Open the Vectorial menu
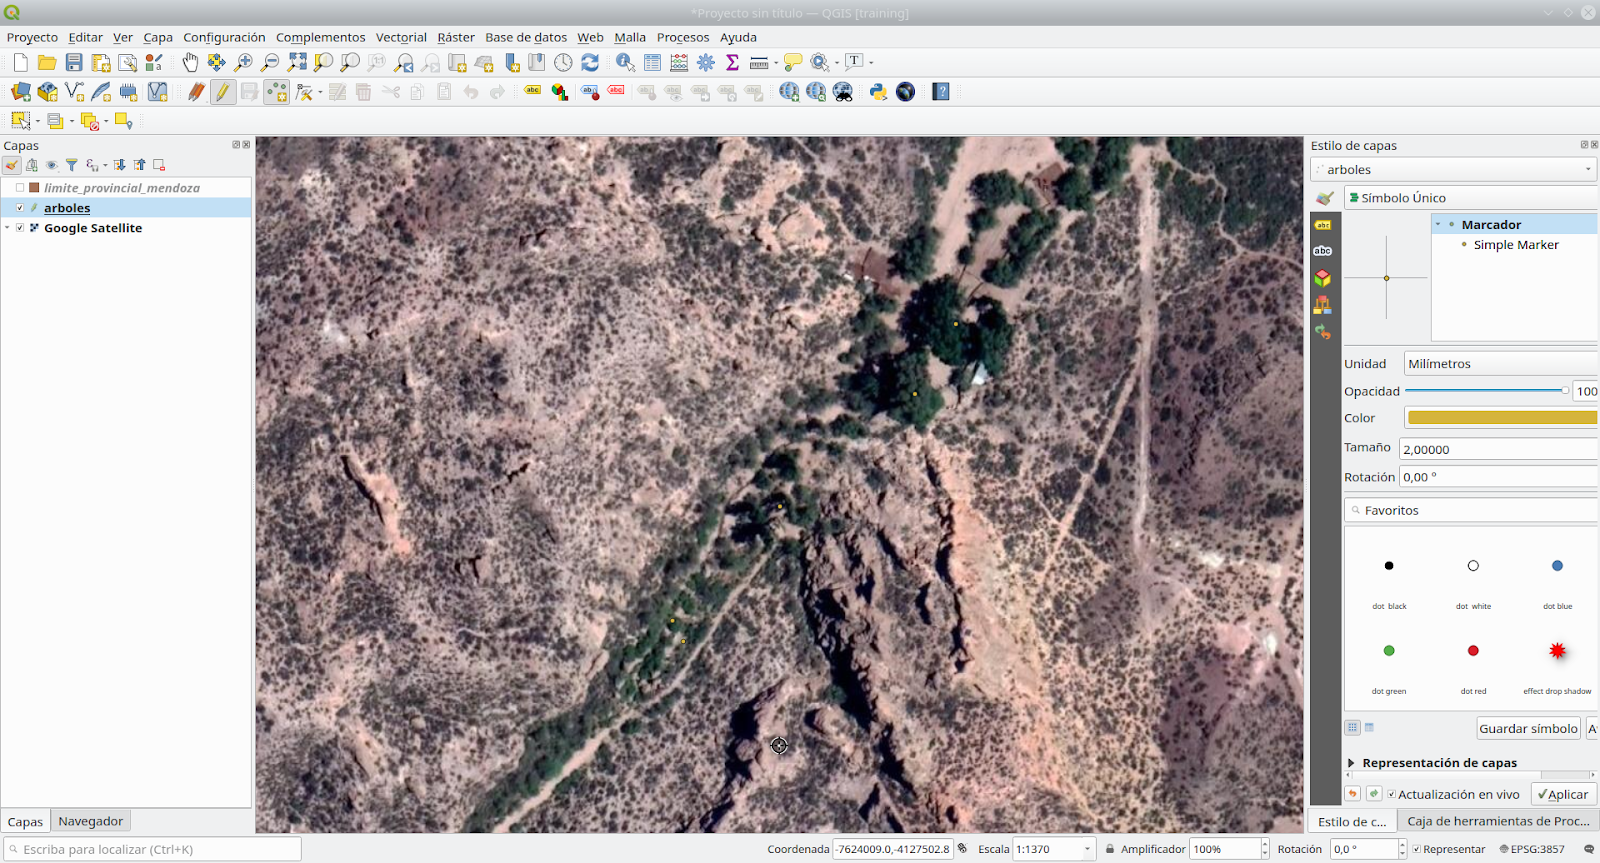Viewport: 1600px width, 863px height. [401, 37]
